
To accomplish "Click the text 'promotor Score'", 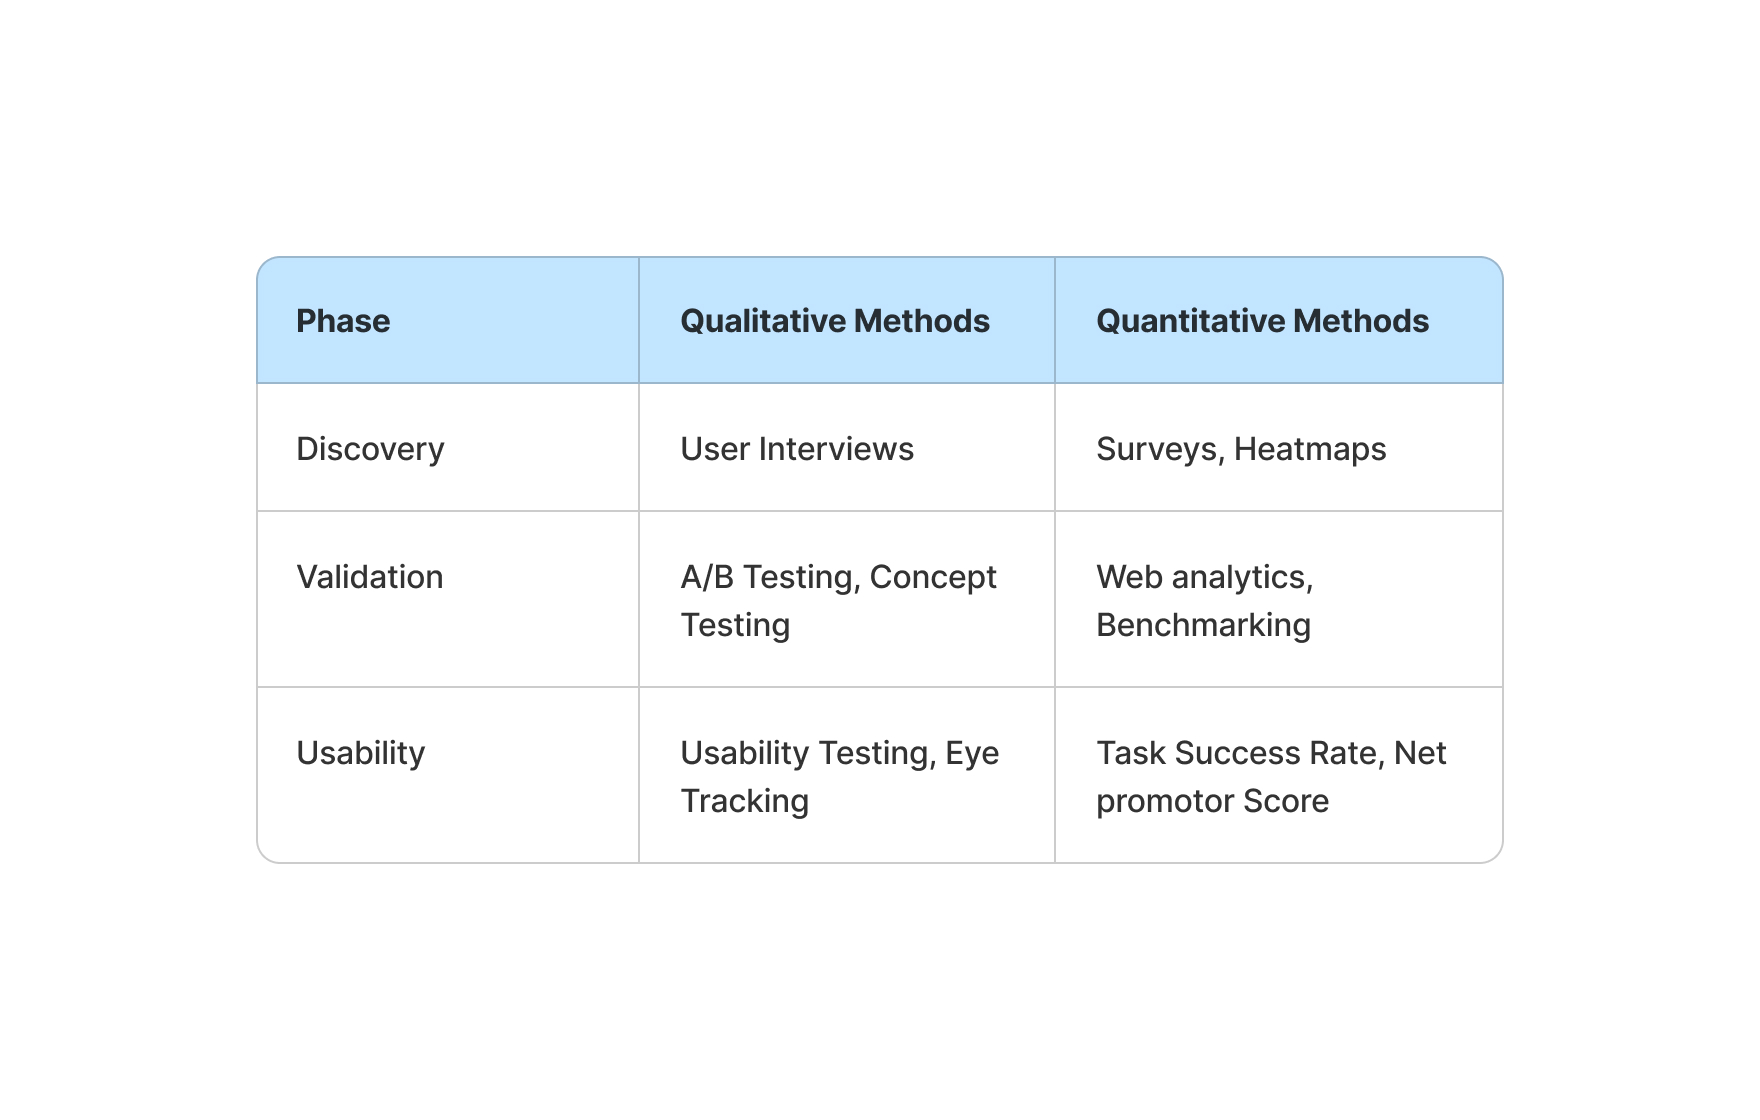I will [1212, 801].
